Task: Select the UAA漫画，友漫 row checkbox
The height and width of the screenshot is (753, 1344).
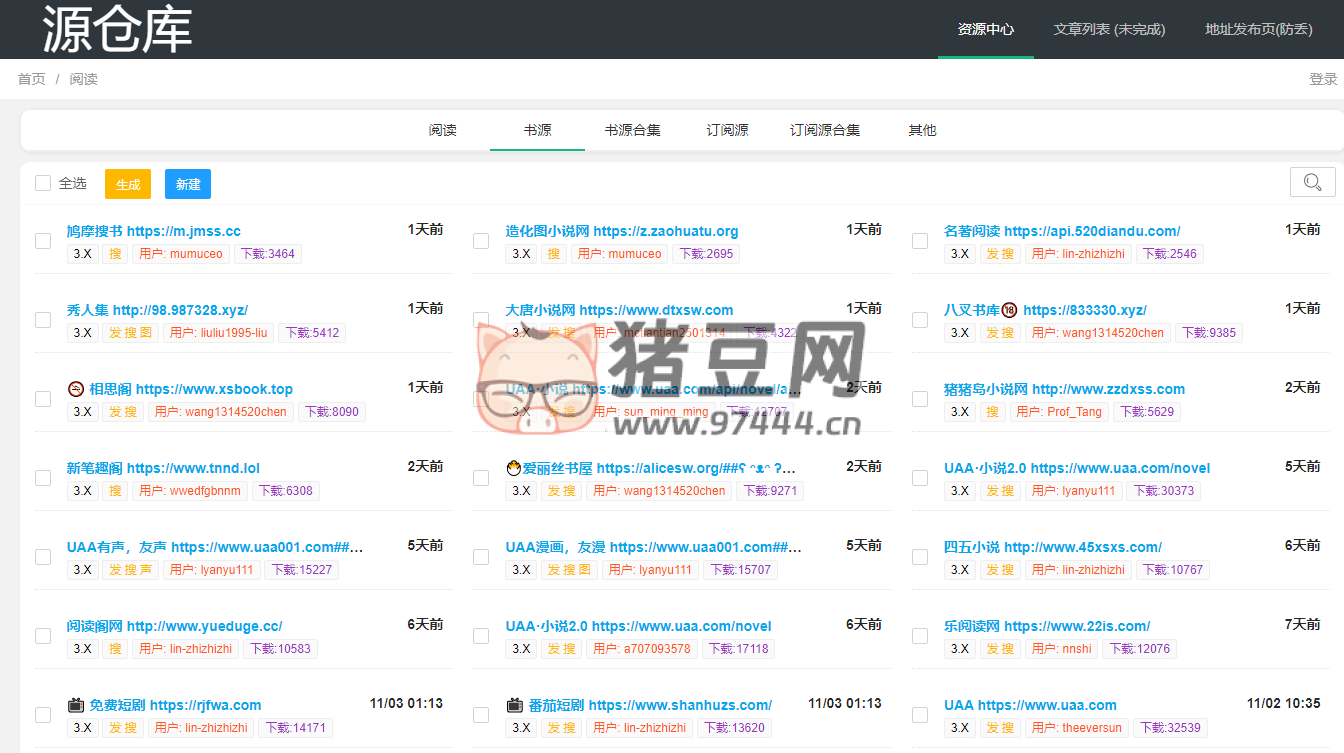Action: [481, 557]
